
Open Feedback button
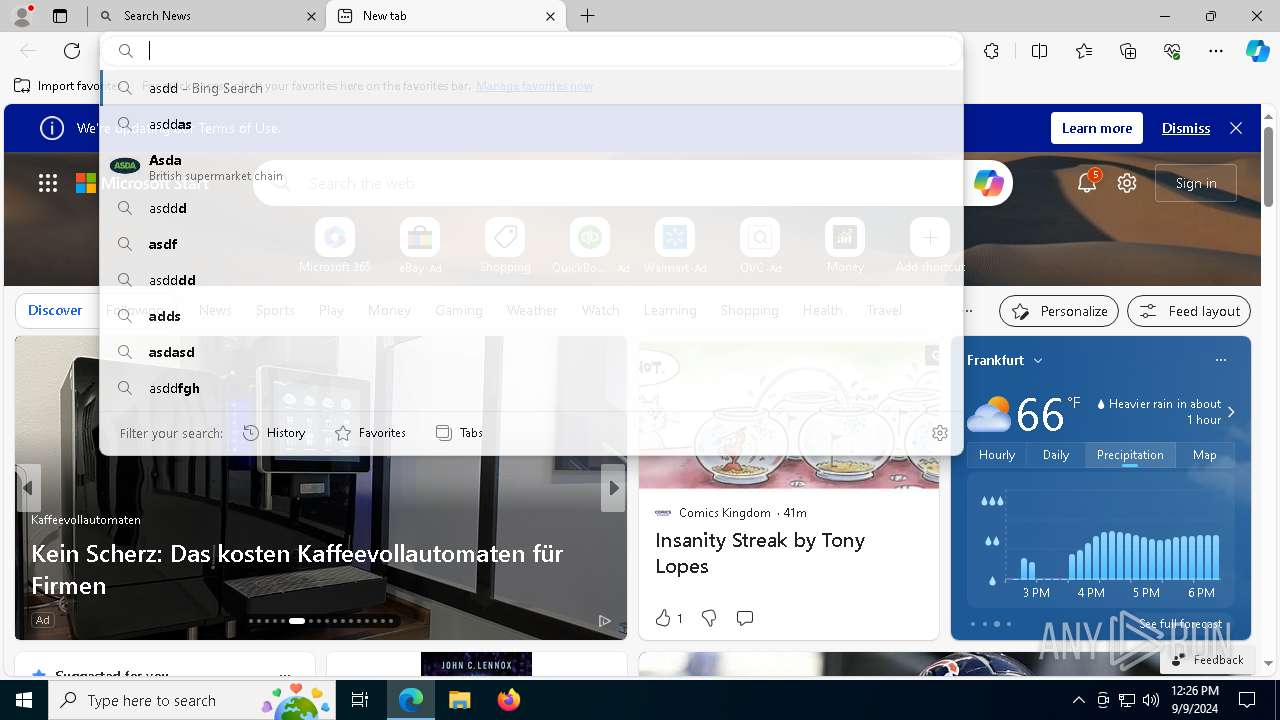1207,660
